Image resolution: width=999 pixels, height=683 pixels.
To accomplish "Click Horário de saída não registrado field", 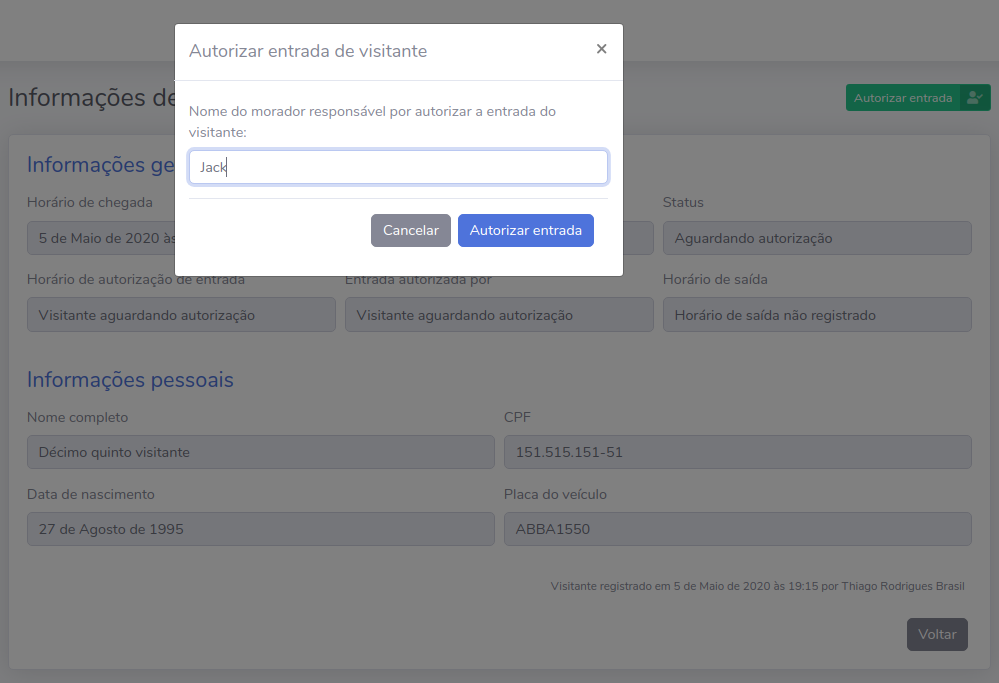I will pos(817,315).
